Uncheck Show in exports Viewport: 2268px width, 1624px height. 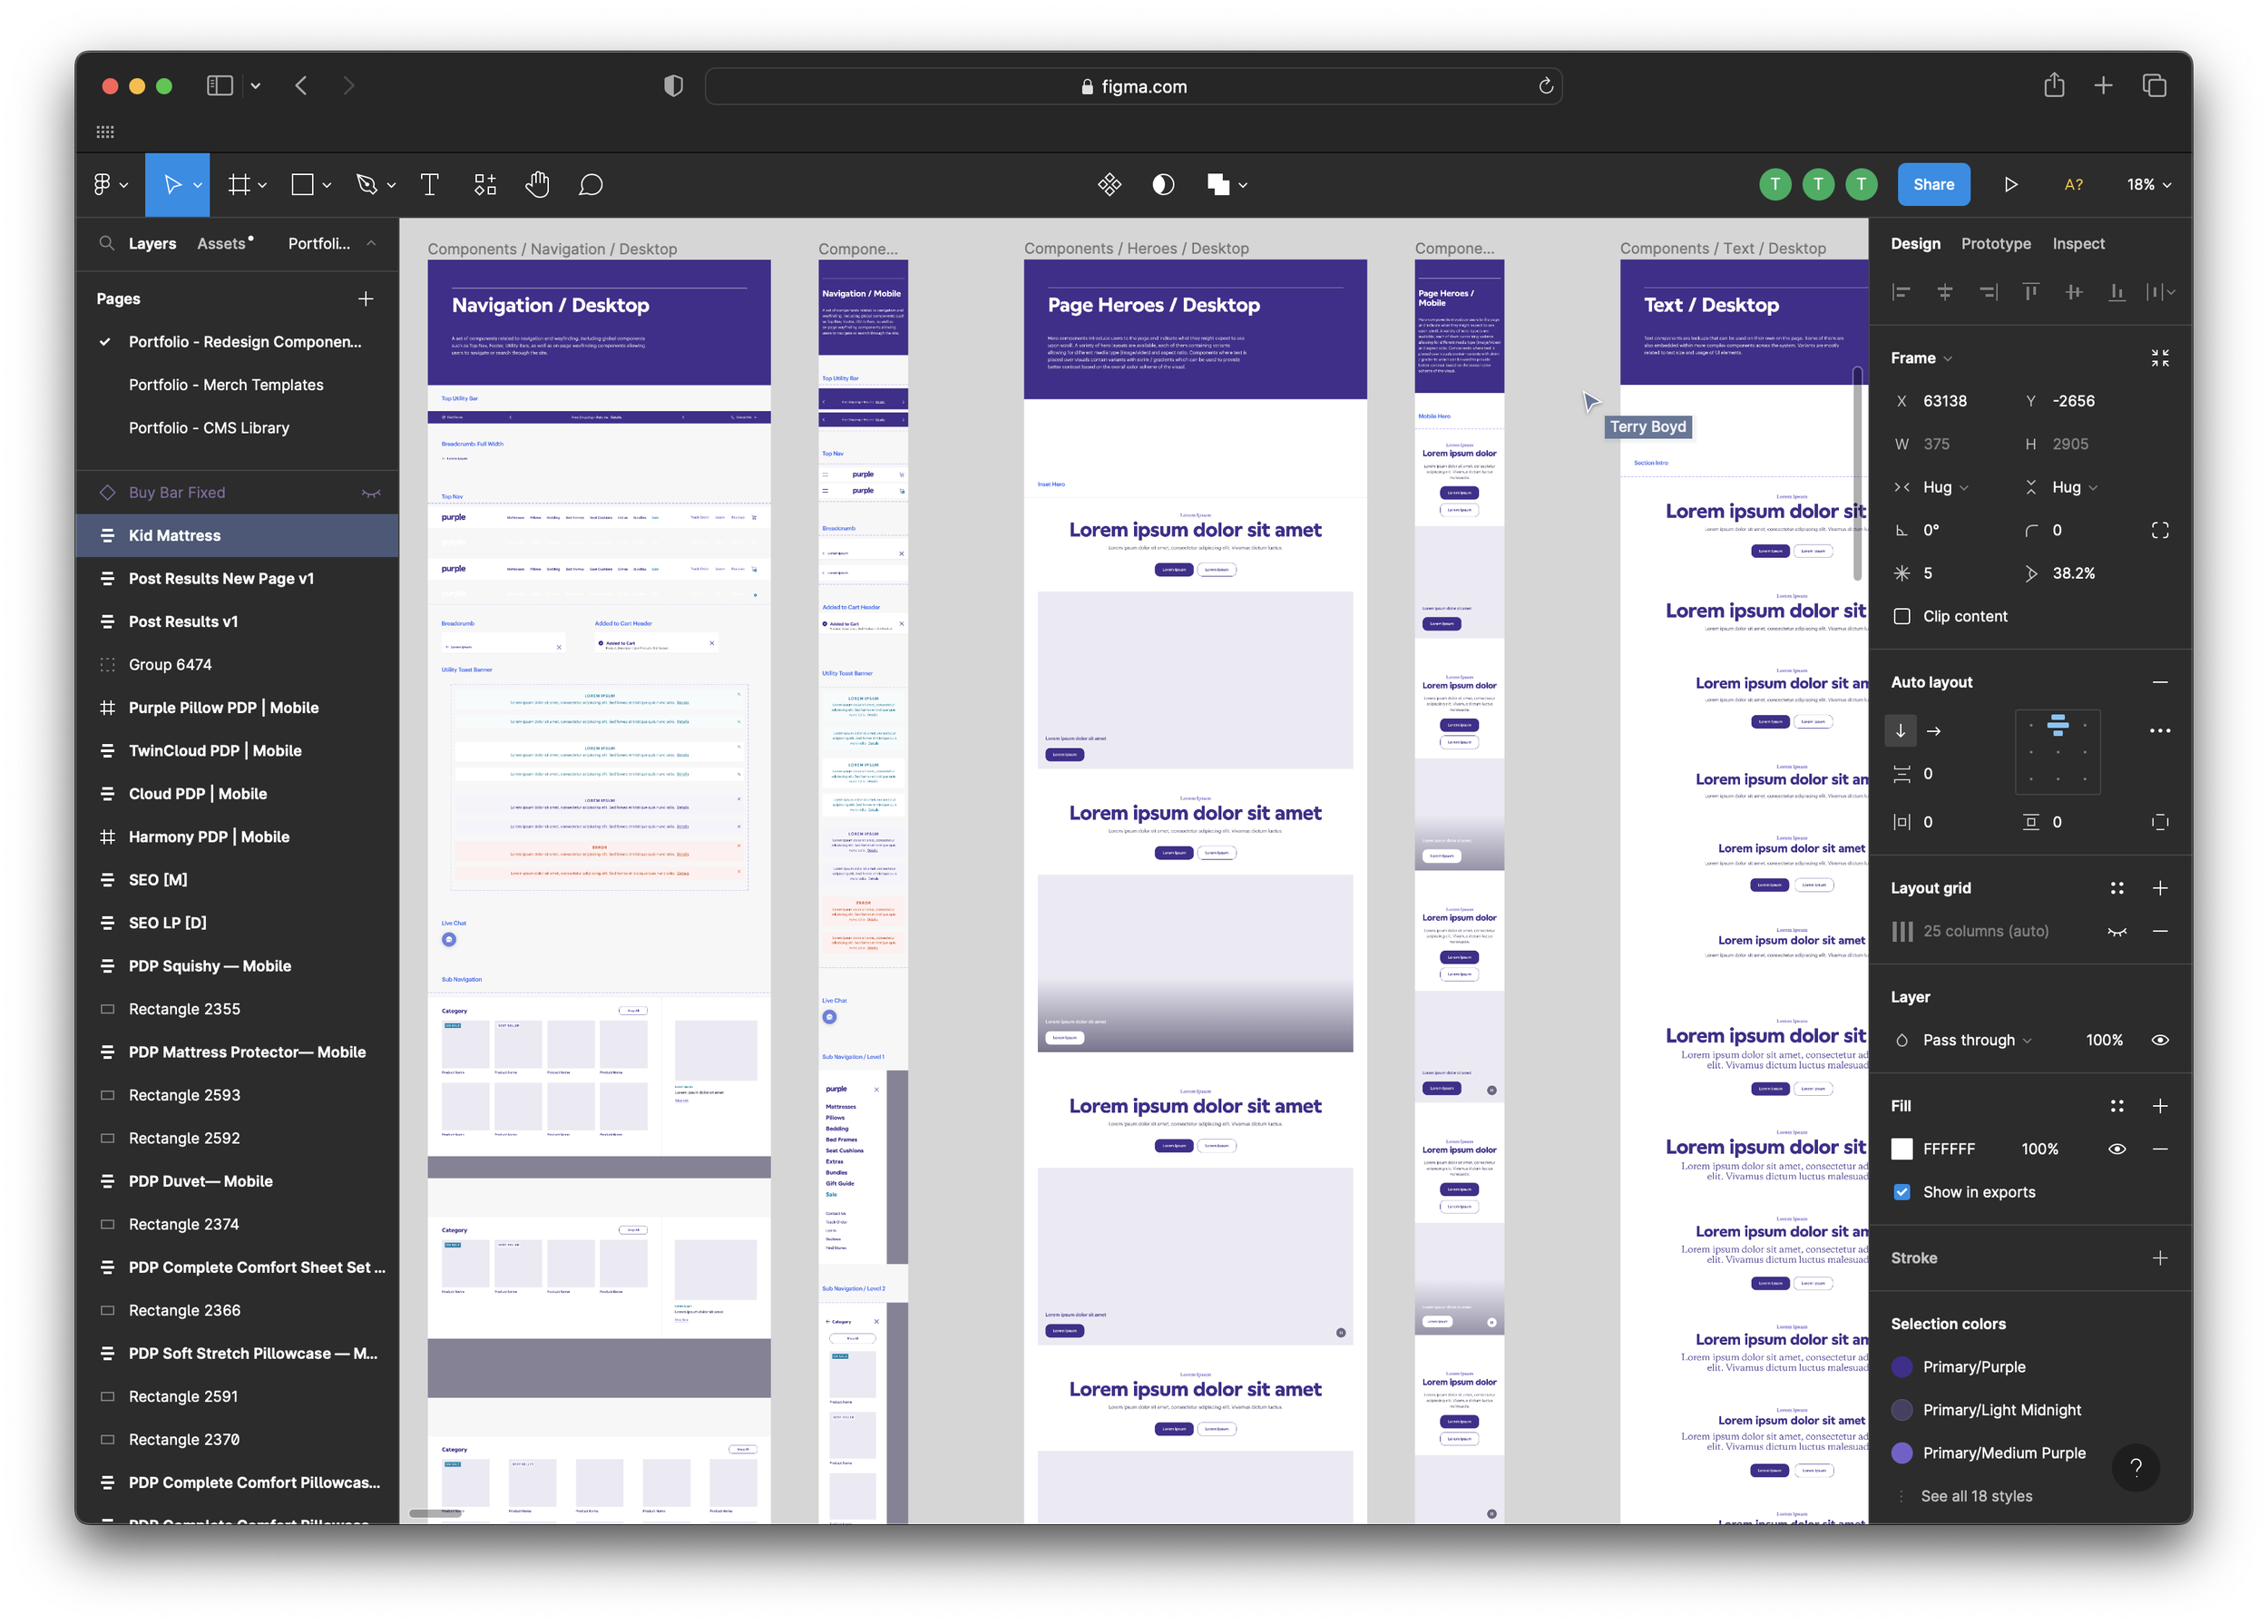point(1902,1192)
